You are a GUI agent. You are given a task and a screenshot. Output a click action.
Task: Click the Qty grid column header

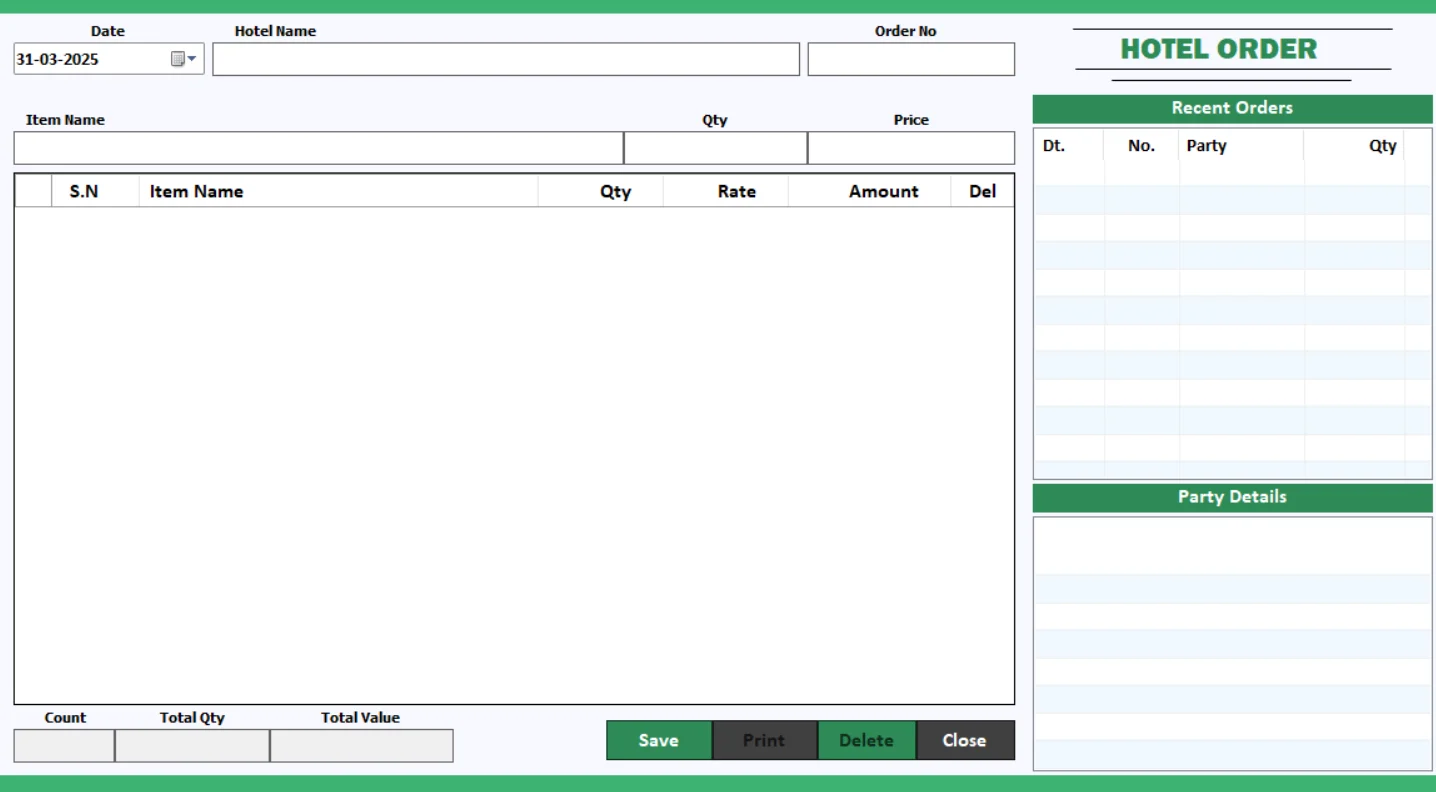click(600, 191)
